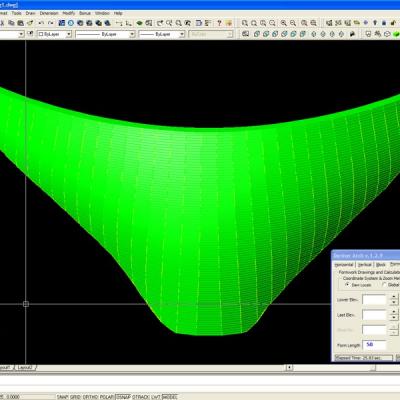Toggle ORTHO mode in the status bar
400x400 pixels.
90,397
